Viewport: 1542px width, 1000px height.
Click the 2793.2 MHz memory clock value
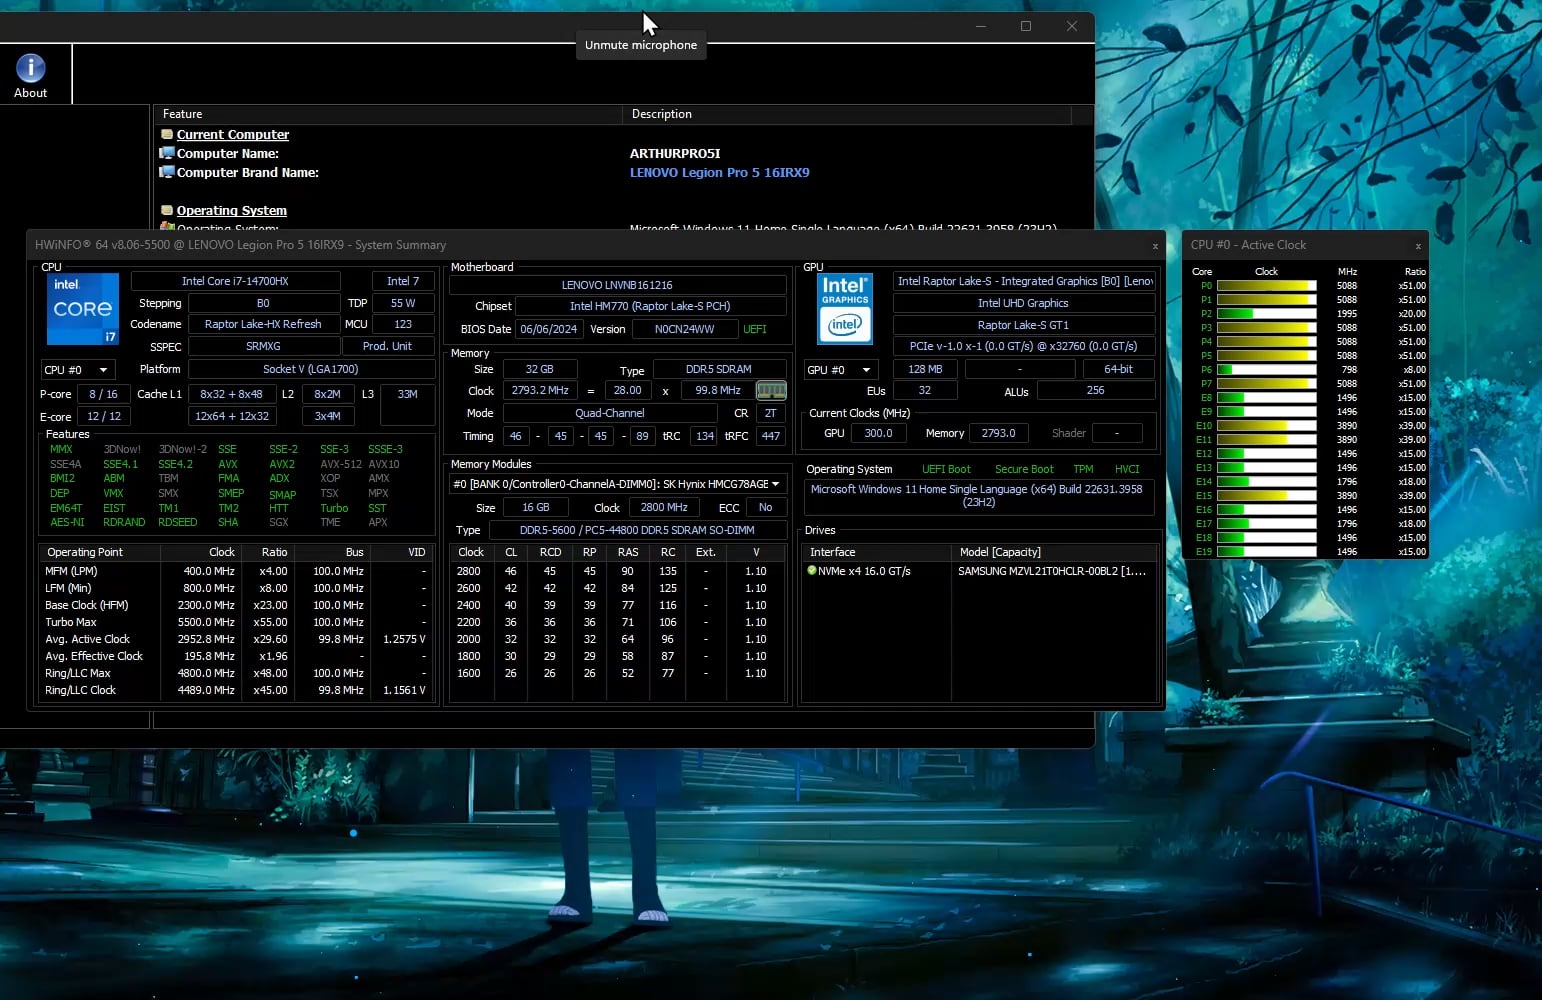[x=540, y=391]
